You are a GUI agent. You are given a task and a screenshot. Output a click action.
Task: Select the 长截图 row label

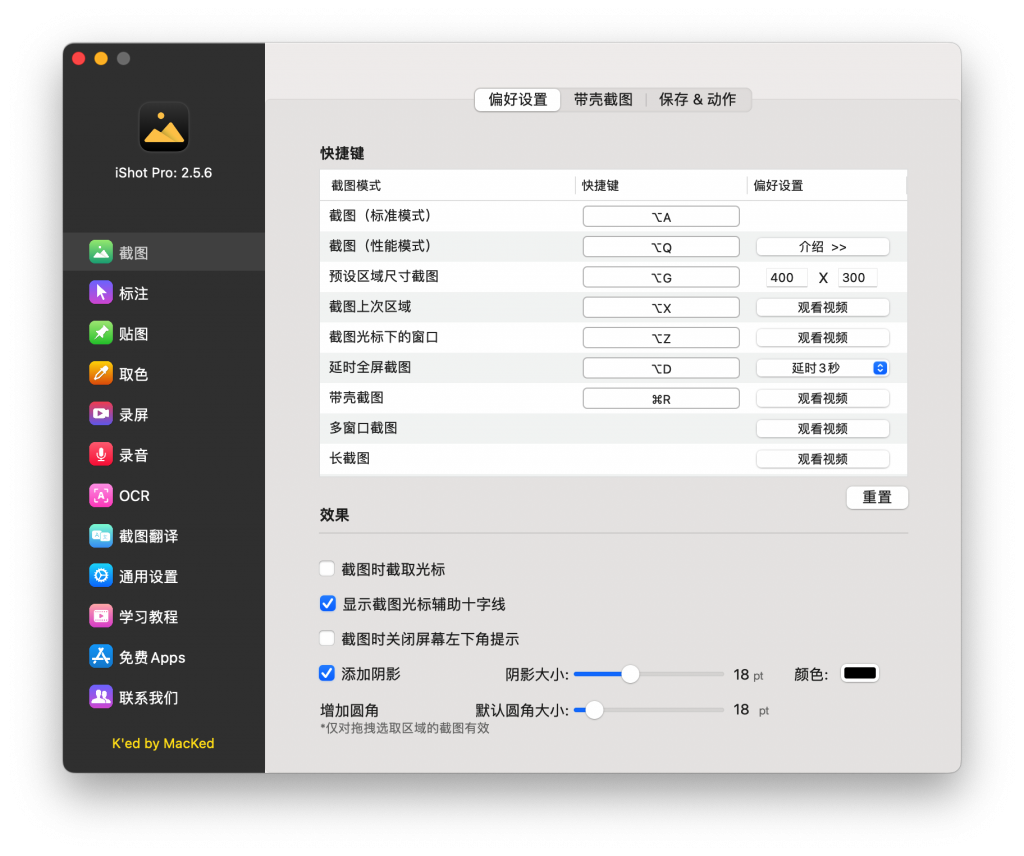[x=349, y=458]
